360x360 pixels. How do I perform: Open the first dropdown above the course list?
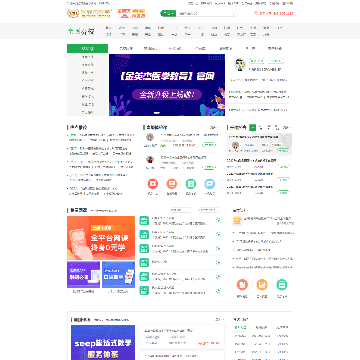180,210
